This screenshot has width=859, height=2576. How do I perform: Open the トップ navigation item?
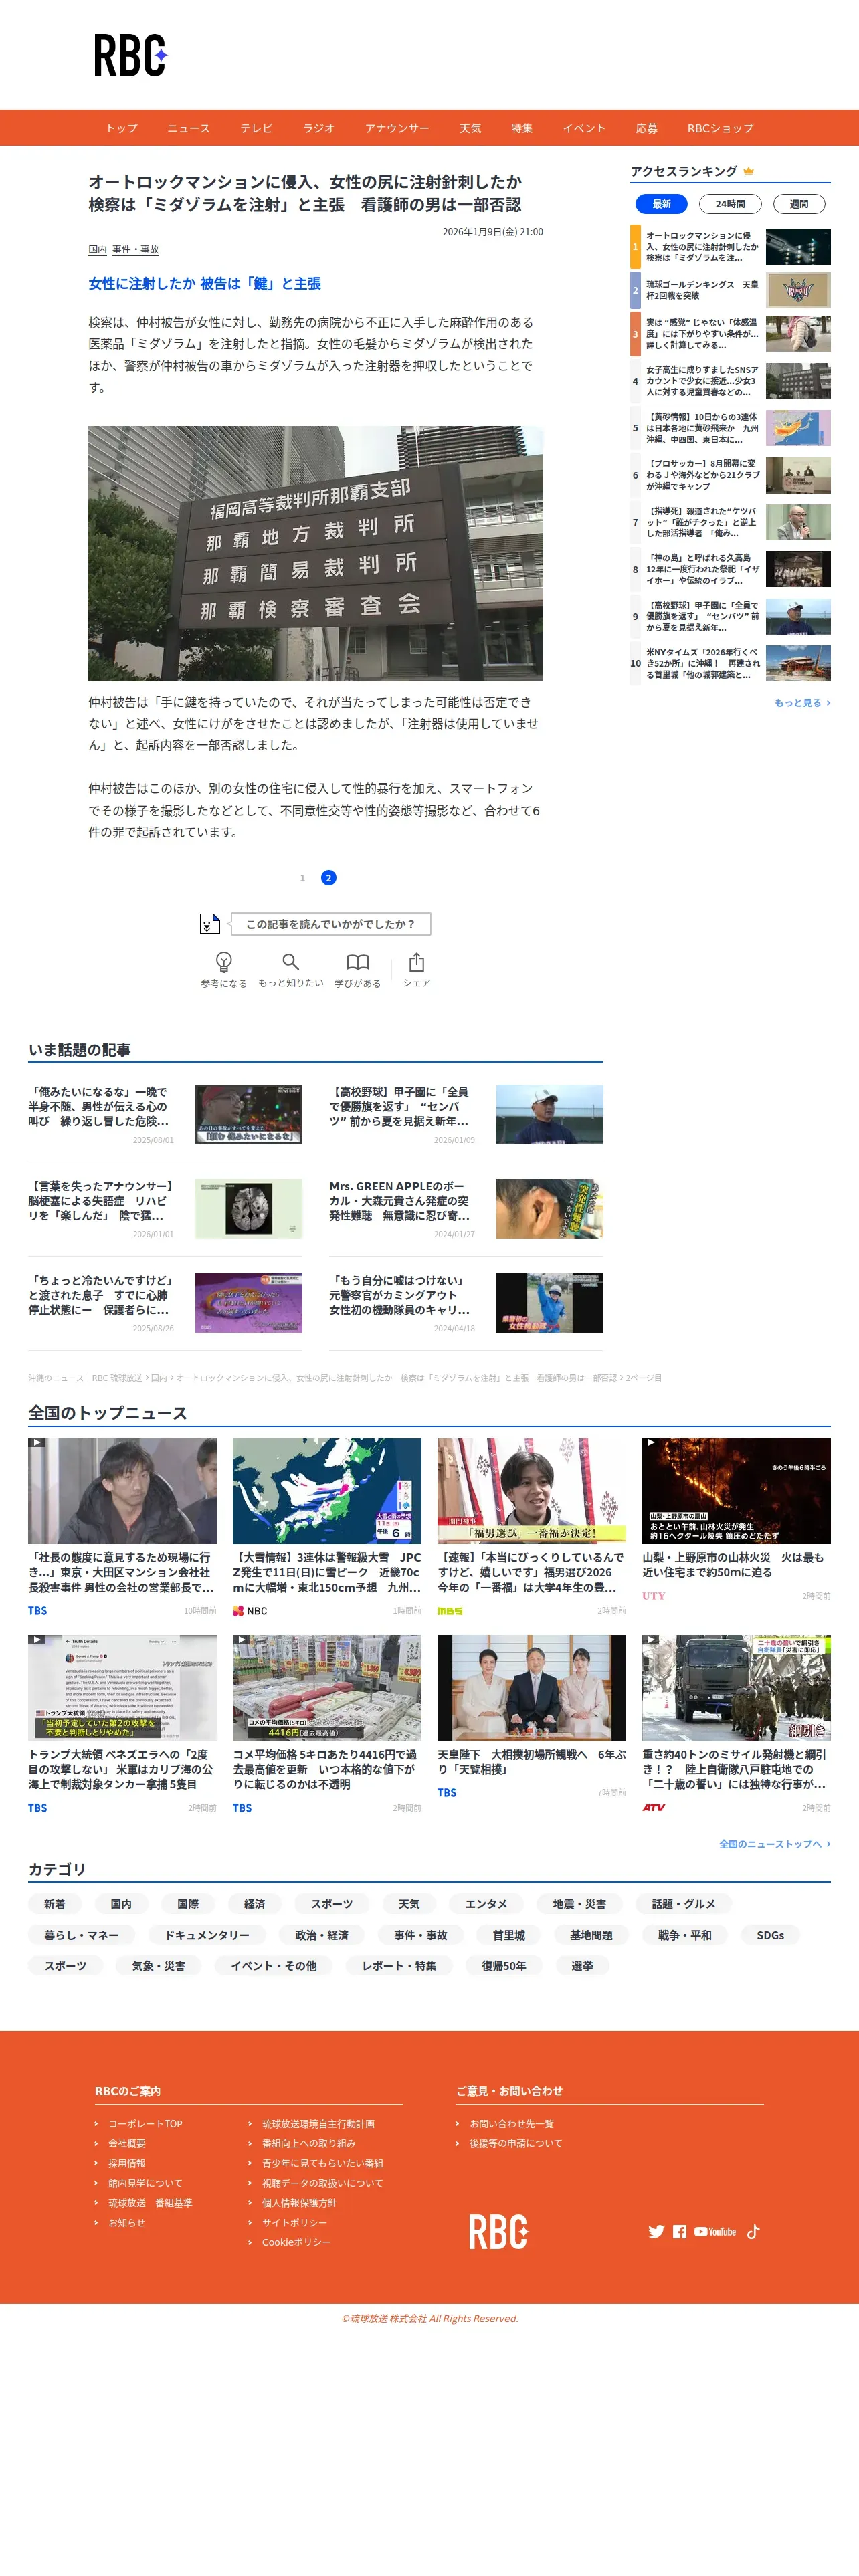[x=122, y=128]
